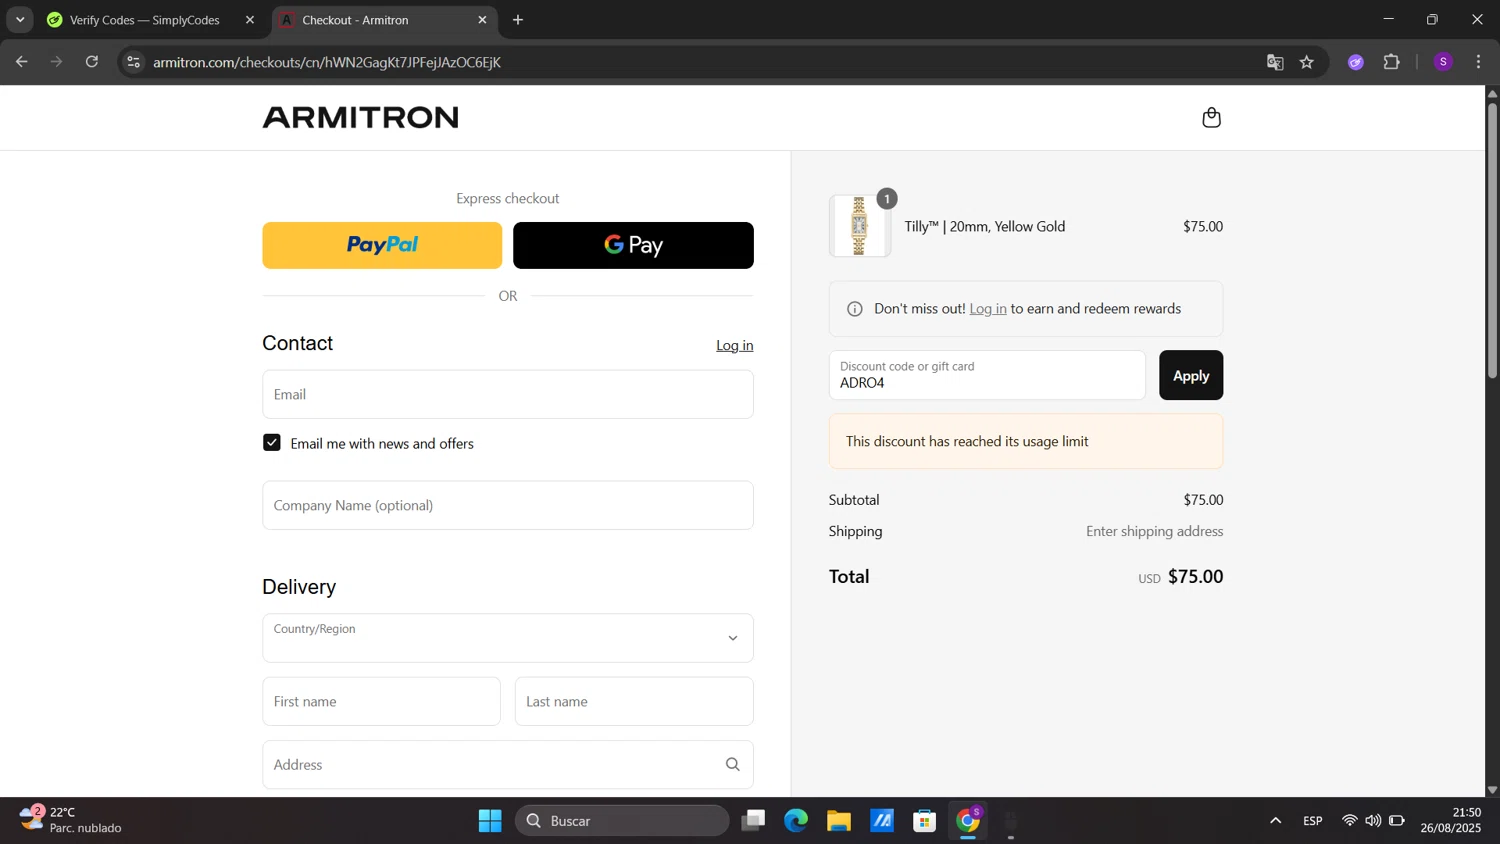The width and height of the screenshot is (1500, 844).
Task: Open Task View in the taskbar
Action: pyautogui.click(x=753, y=821)
